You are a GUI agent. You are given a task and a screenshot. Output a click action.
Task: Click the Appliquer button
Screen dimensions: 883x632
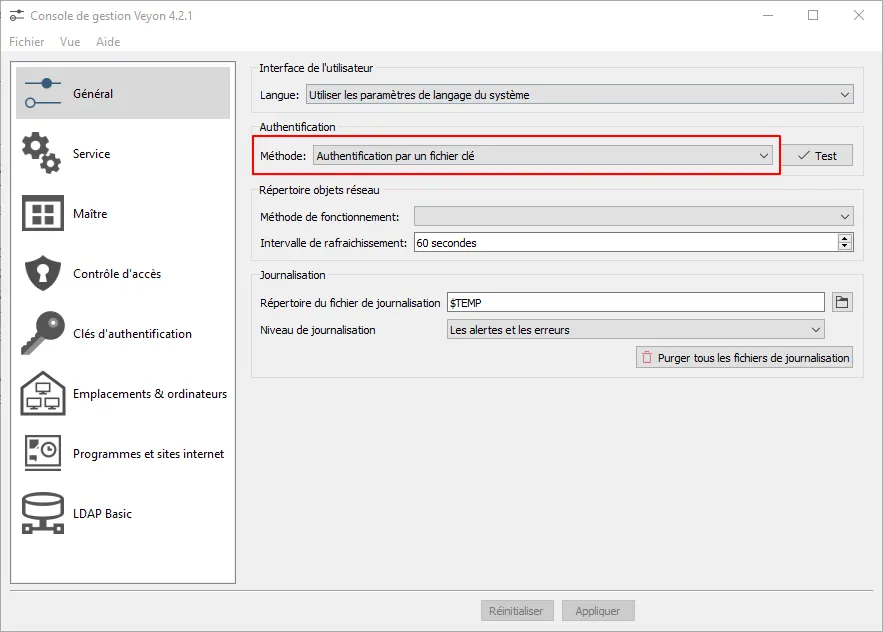point(598,611)
